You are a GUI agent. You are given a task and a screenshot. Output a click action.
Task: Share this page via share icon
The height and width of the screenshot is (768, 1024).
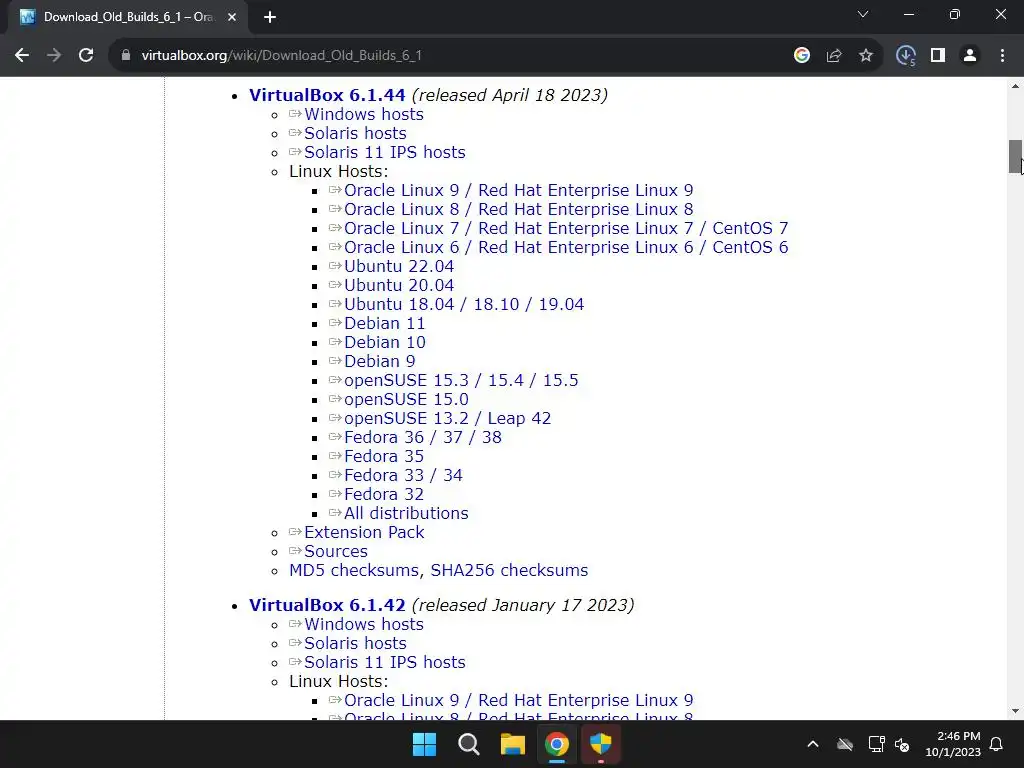(x=834, y=56)
